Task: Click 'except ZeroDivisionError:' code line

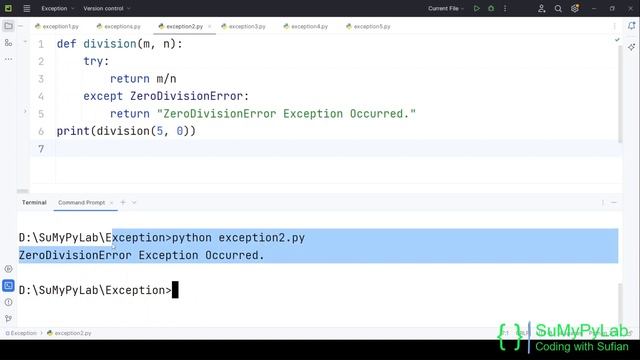Action: pyautogui.click(x=166, y=96)
